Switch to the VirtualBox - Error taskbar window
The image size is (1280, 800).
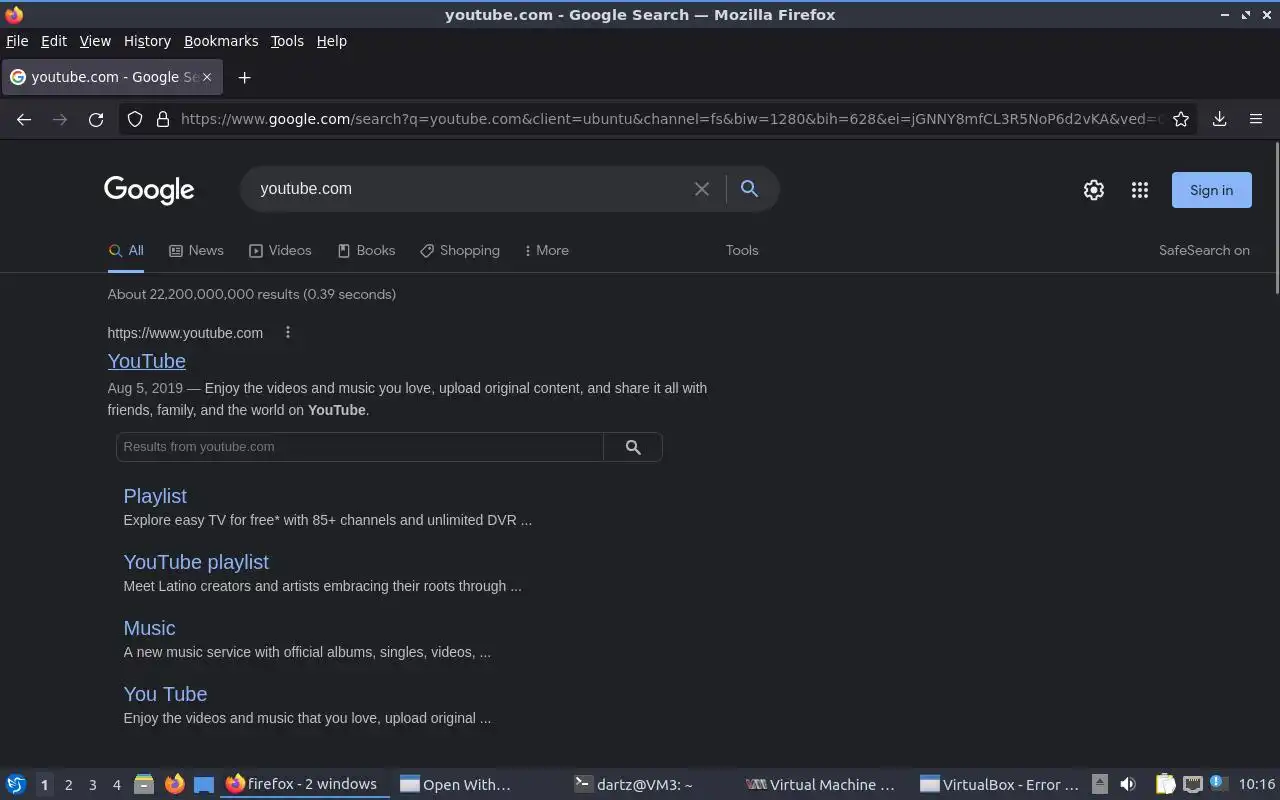coord(999,784)
